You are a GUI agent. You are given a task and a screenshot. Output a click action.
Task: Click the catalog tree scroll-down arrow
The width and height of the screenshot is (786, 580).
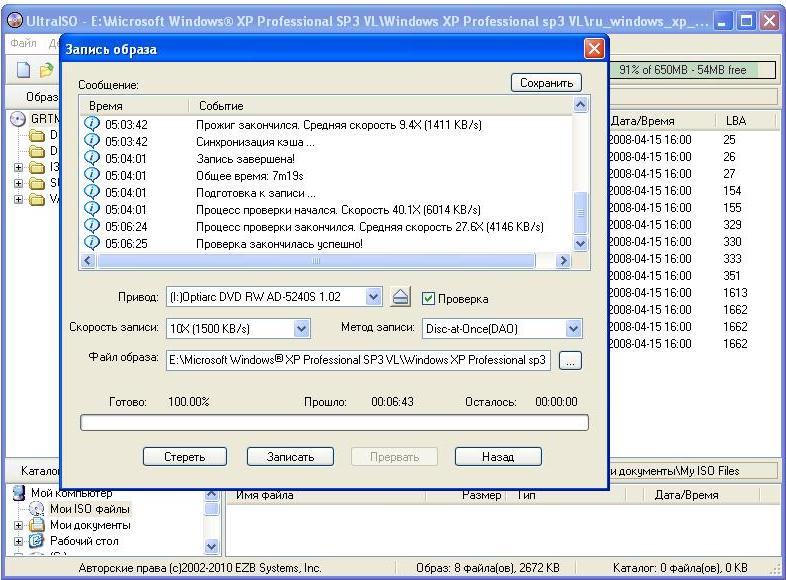[212, 546]
